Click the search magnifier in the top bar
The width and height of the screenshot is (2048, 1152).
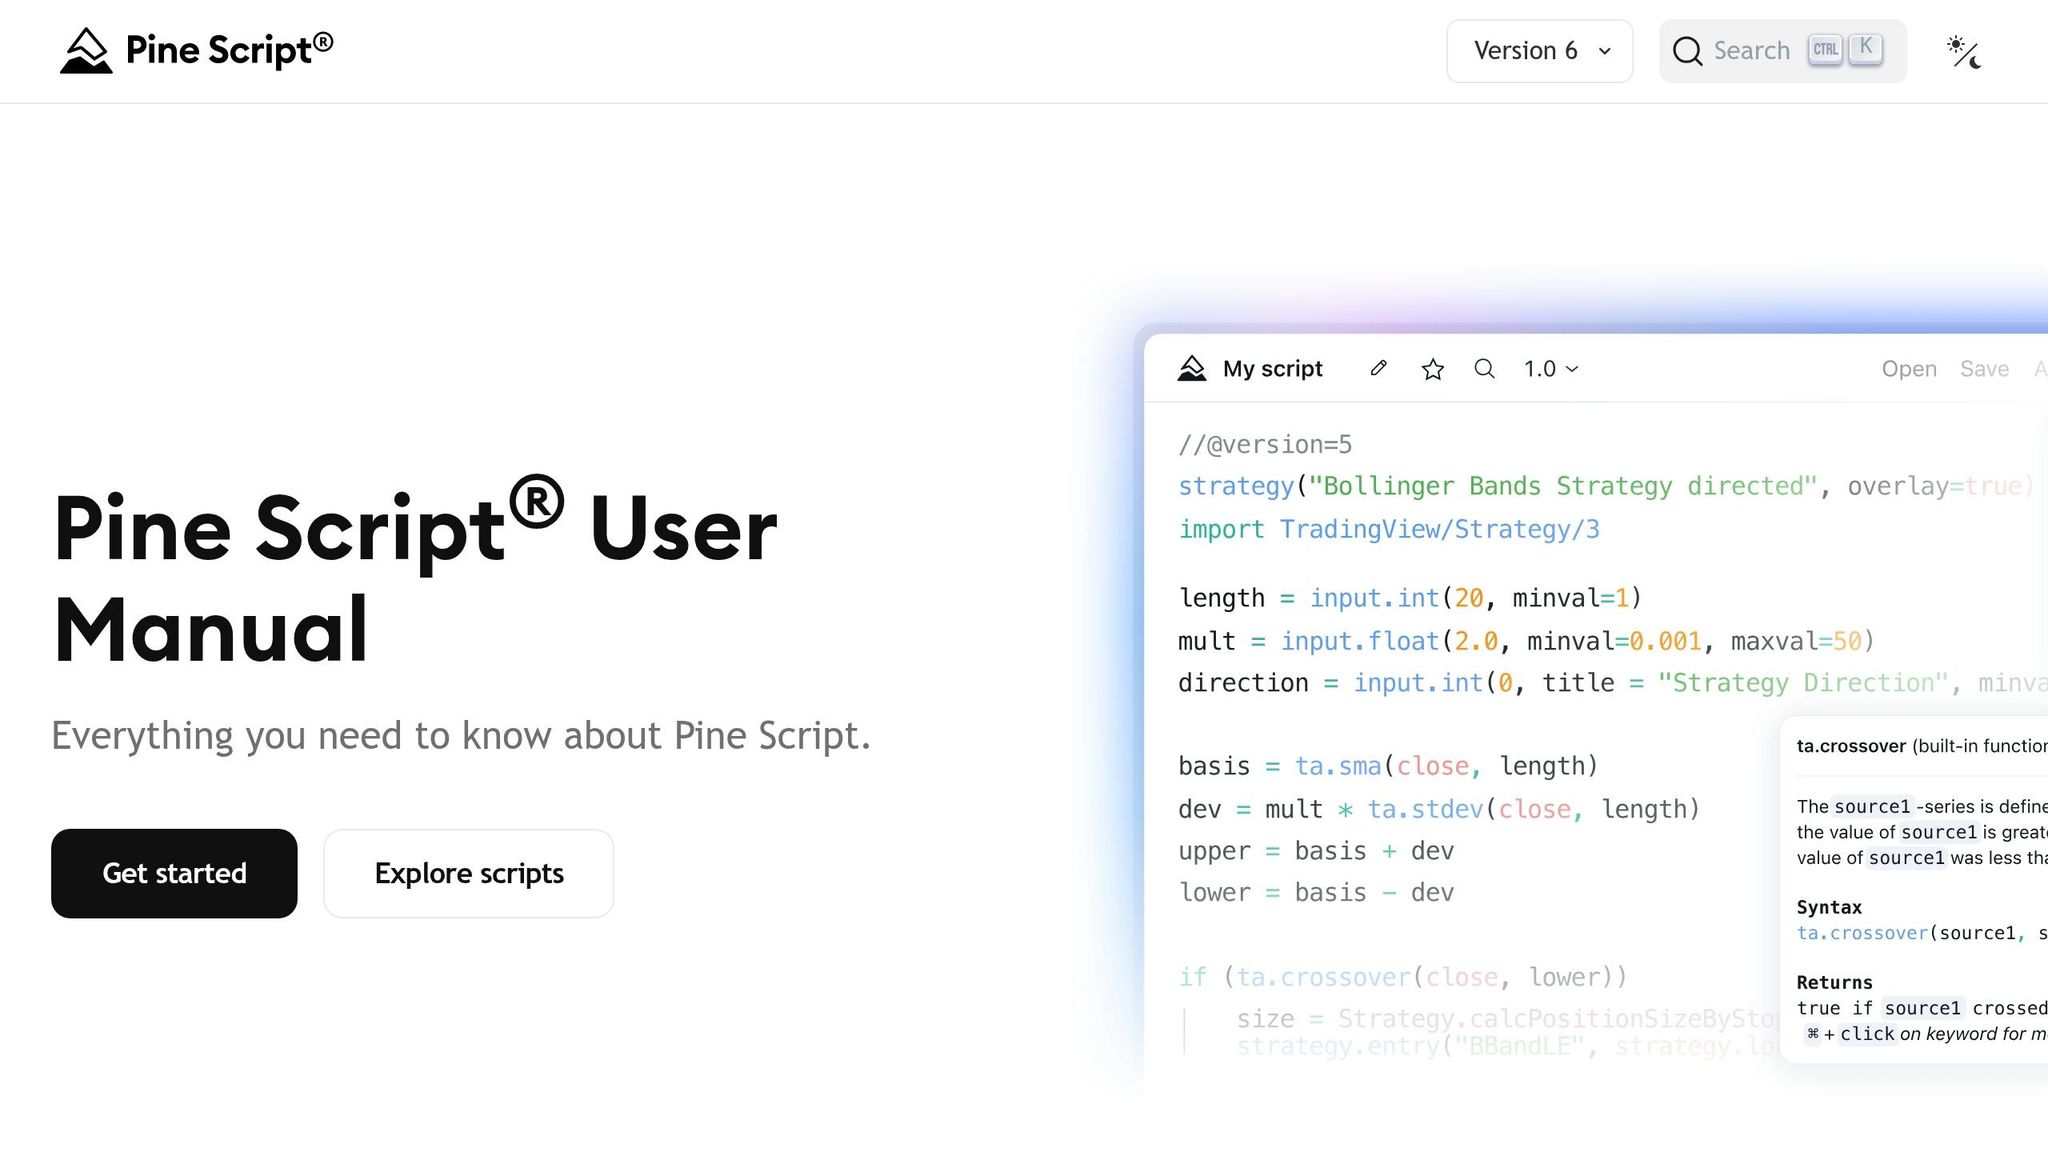pos(1688,50)
